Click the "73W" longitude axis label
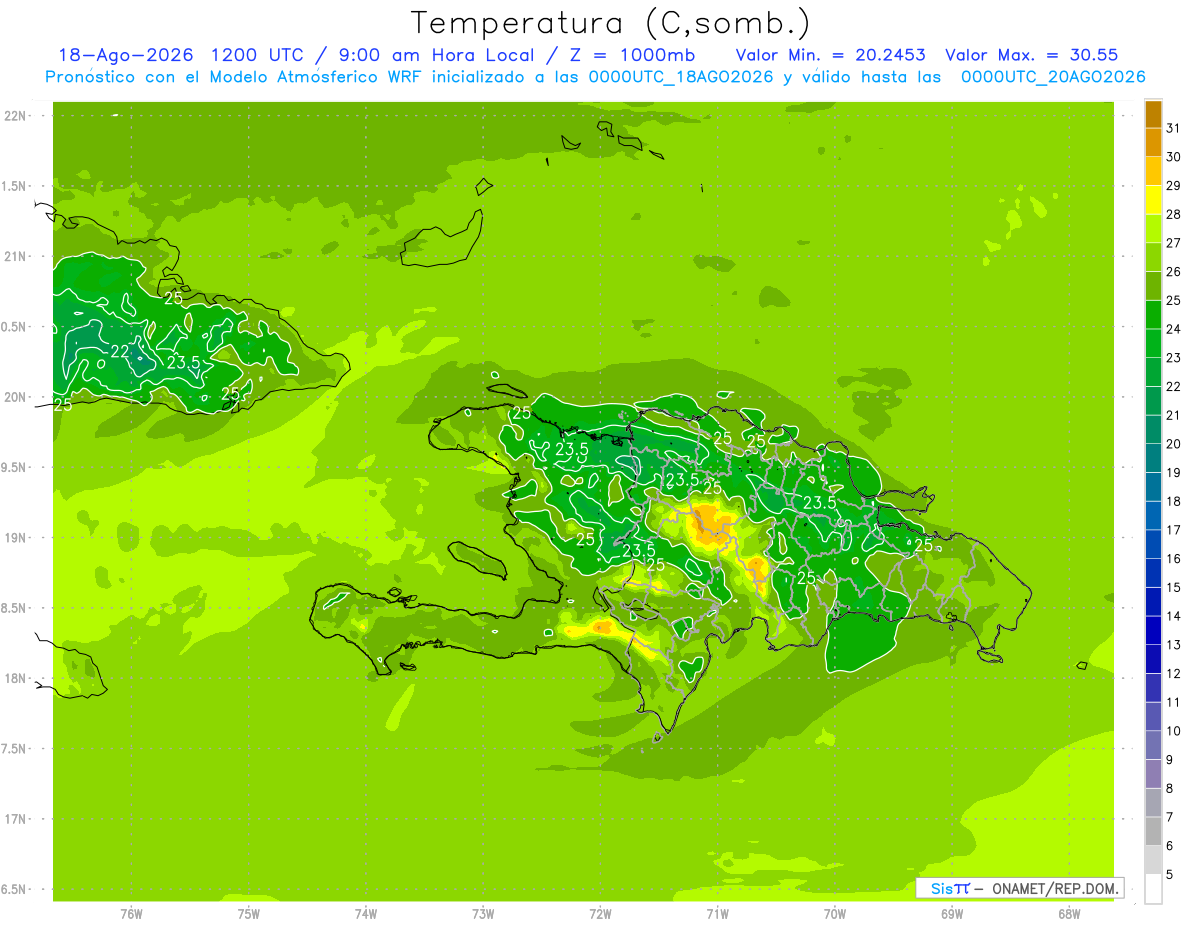Viewport: 1200px width, 927px height. (483, 915)
